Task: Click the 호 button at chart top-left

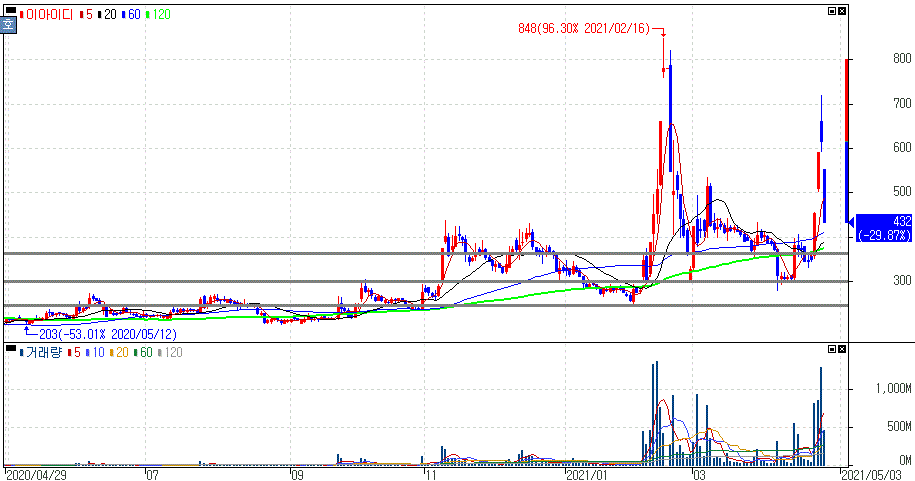Action: pos(8,25)
